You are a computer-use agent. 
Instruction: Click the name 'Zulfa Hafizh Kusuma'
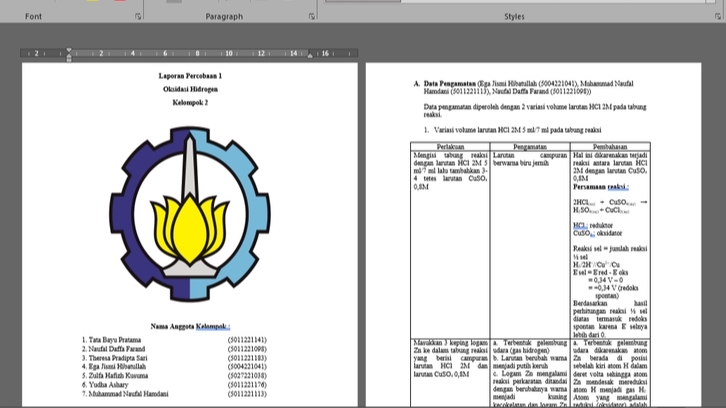pos(118,376)
